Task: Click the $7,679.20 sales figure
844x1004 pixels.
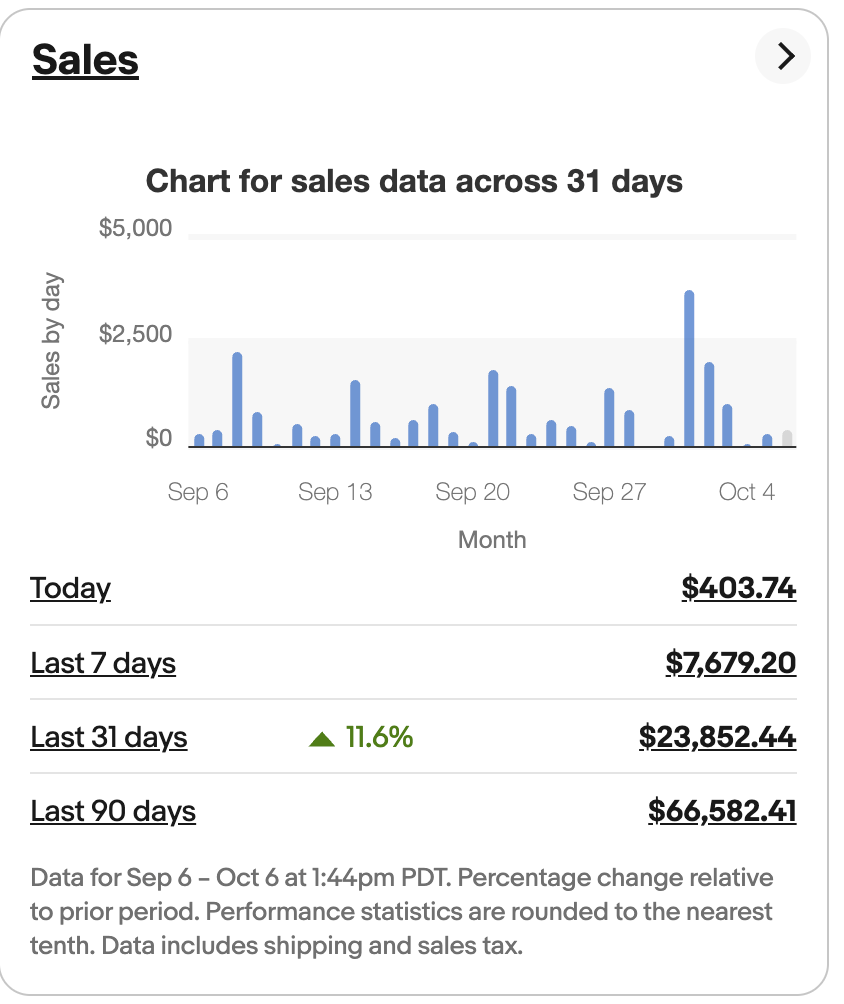Action: 731,663
